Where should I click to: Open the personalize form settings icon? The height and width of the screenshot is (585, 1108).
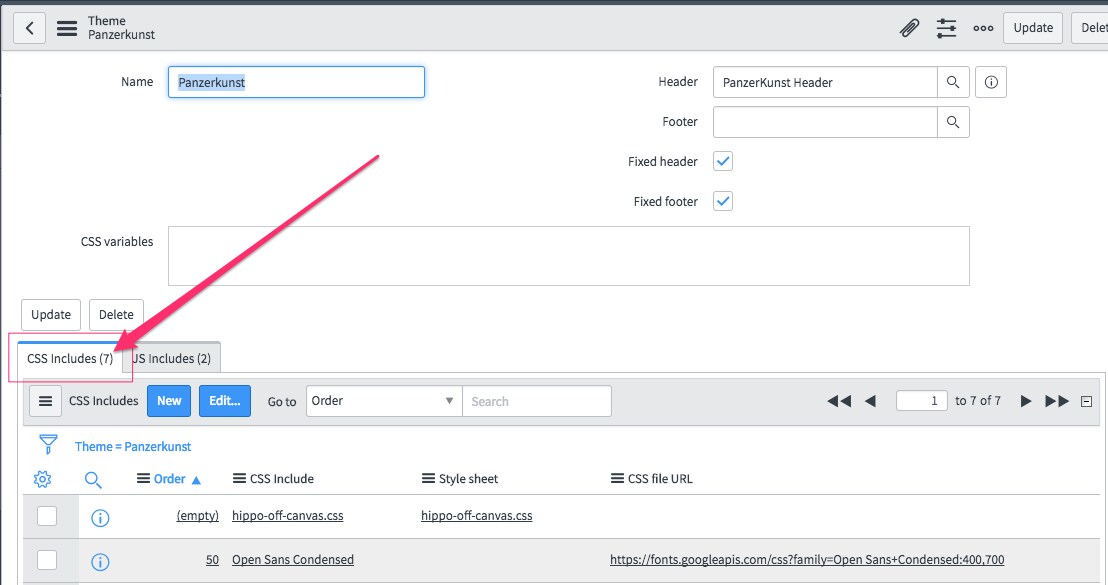[946, 28]
